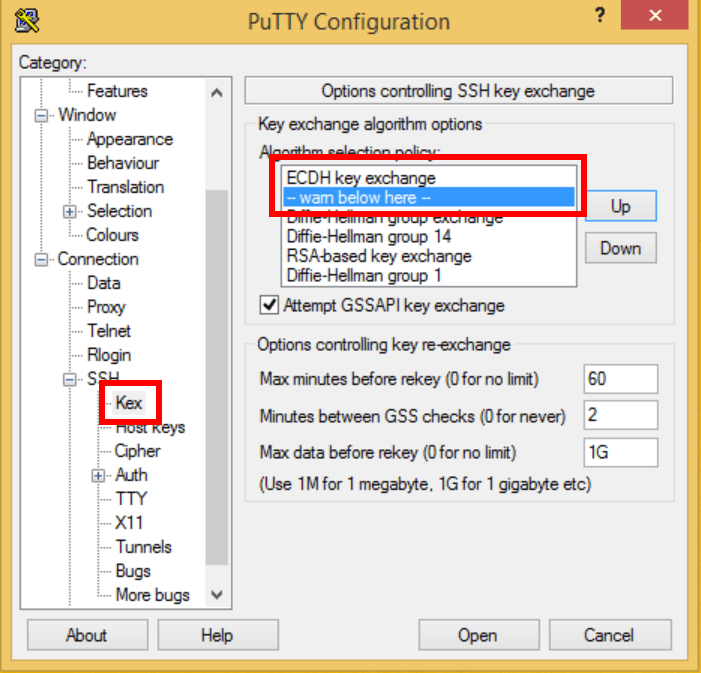This screenshot has width=701, height=673.
Task: Expand the Selection tree node
Action: point(69,212)
